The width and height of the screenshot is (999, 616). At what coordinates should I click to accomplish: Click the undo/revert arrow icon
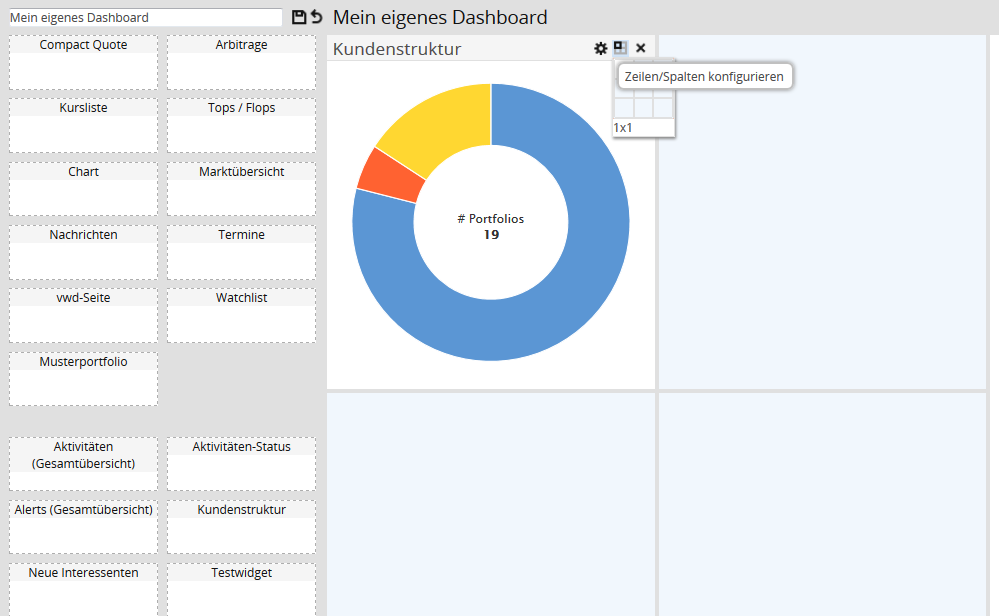point(317,17)
